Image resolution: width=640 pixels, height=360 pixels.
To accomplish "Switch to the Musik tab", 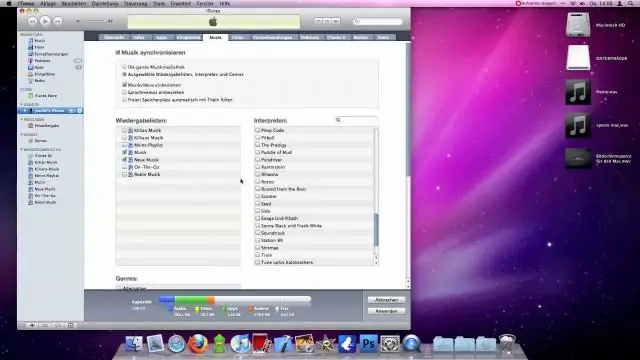I will tap(215, 37).
